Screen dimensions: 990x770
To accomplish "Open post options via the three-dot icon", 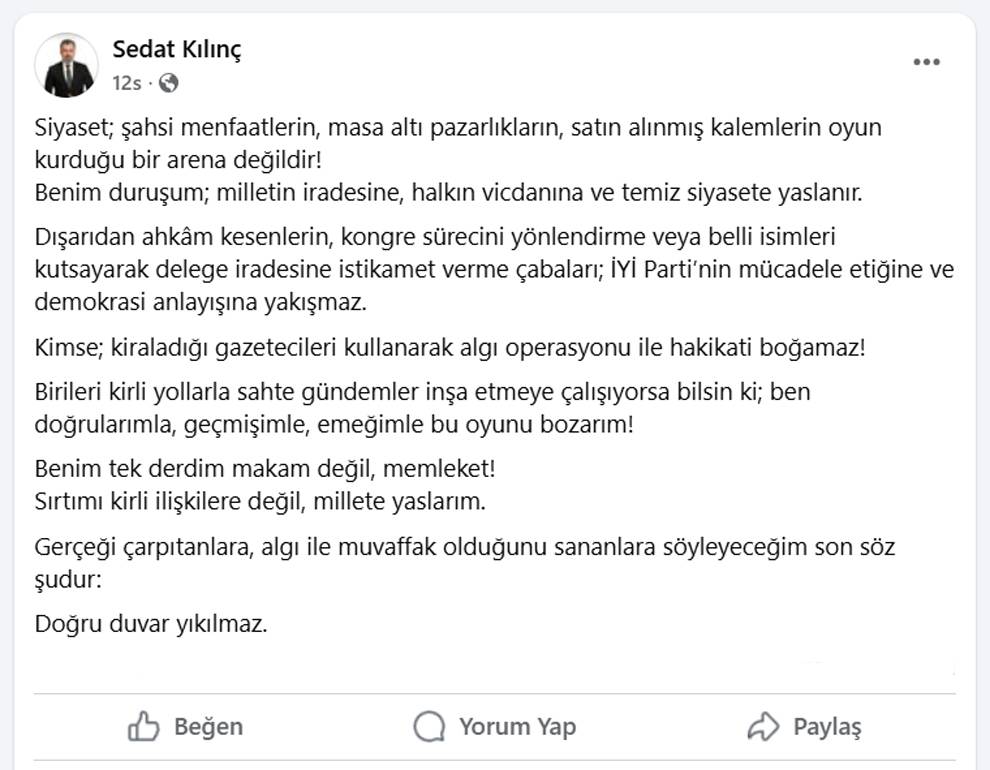I will pos(925,60).
